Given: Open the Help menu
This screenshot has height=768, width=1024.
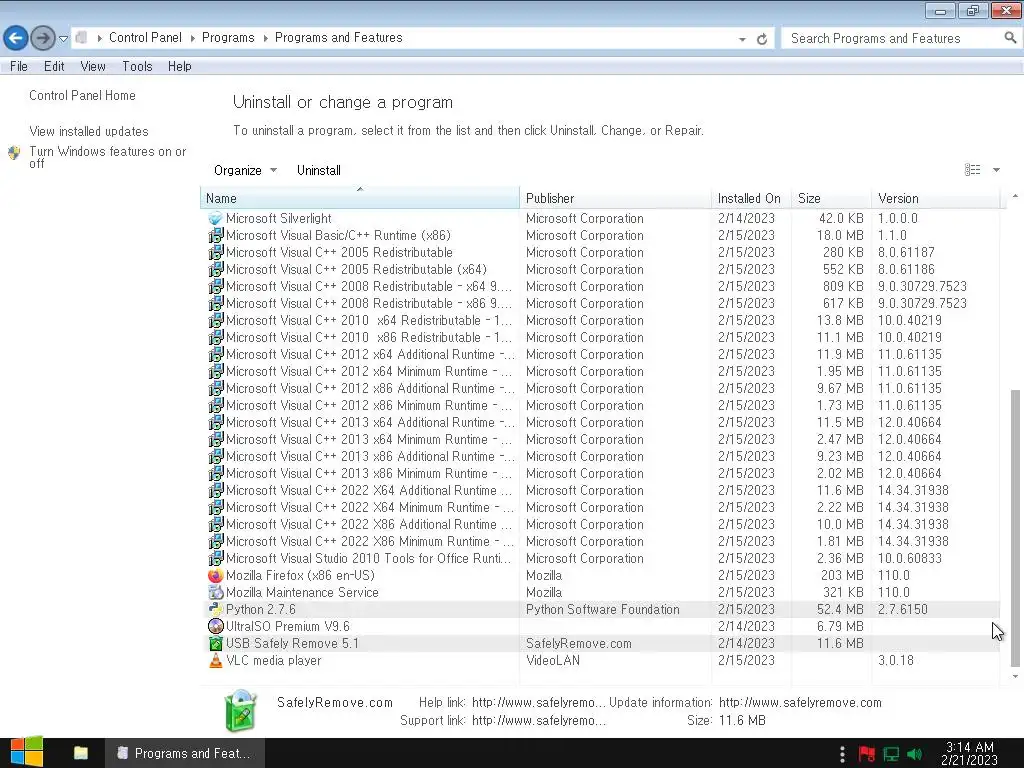Looking at the screenshot, I should click(x=180, y=66).
